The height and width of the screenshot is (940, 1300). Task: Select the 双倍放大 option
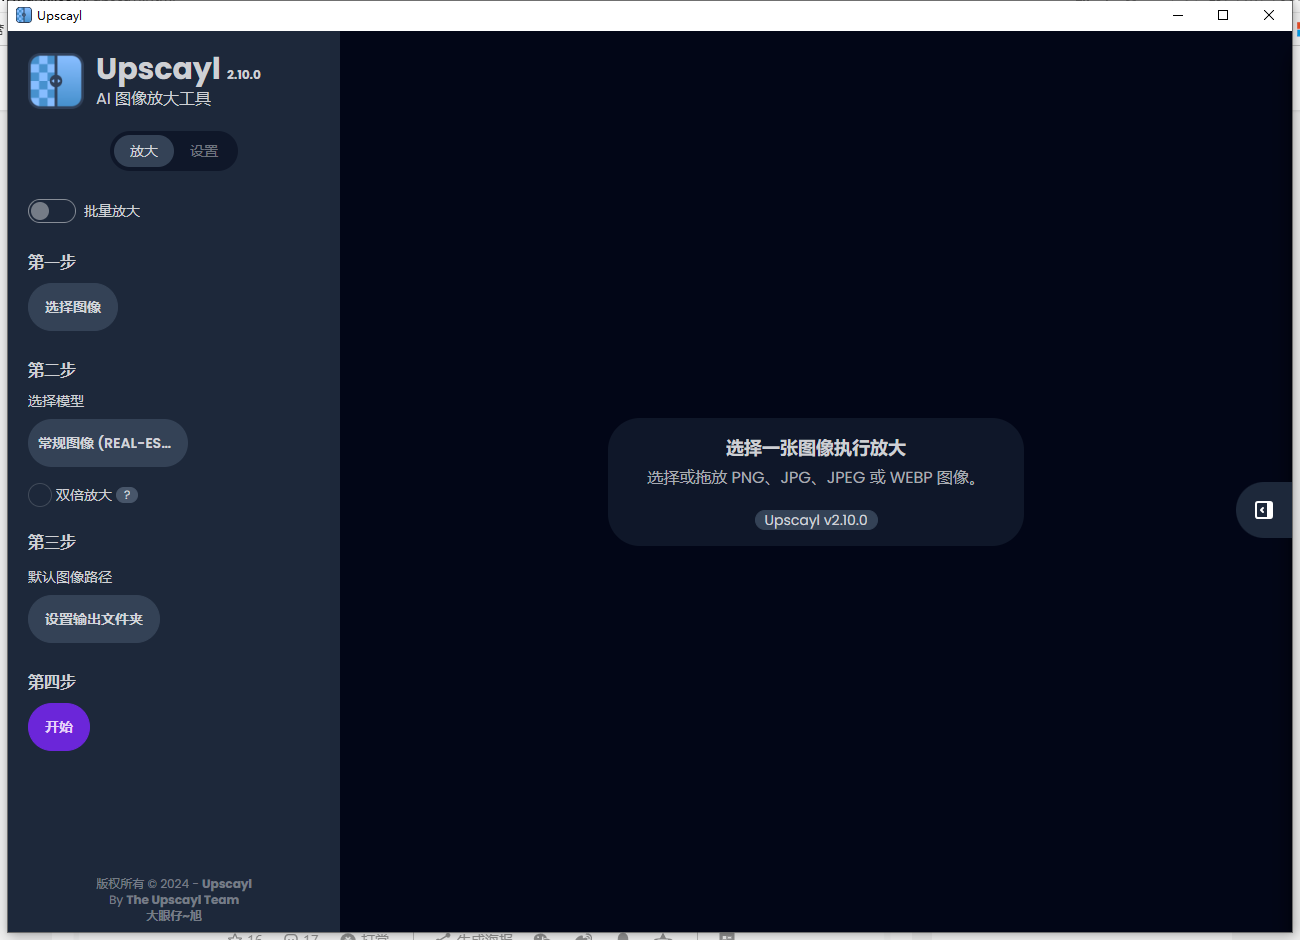tap(40, 494)
